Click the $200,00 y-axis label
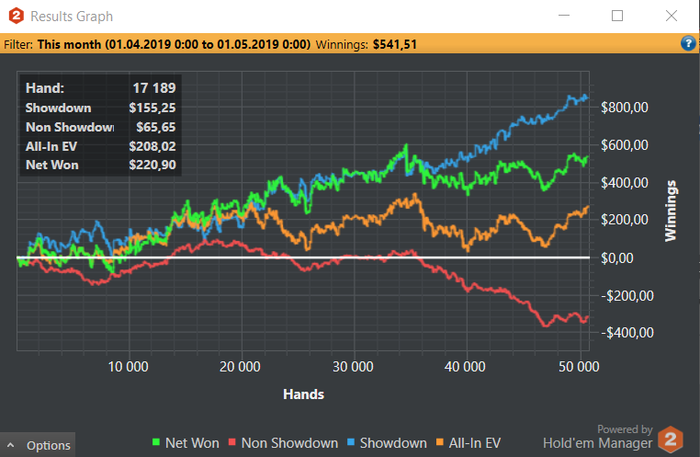Viewport: 700px width, 457px height. [x=624, y=220]
